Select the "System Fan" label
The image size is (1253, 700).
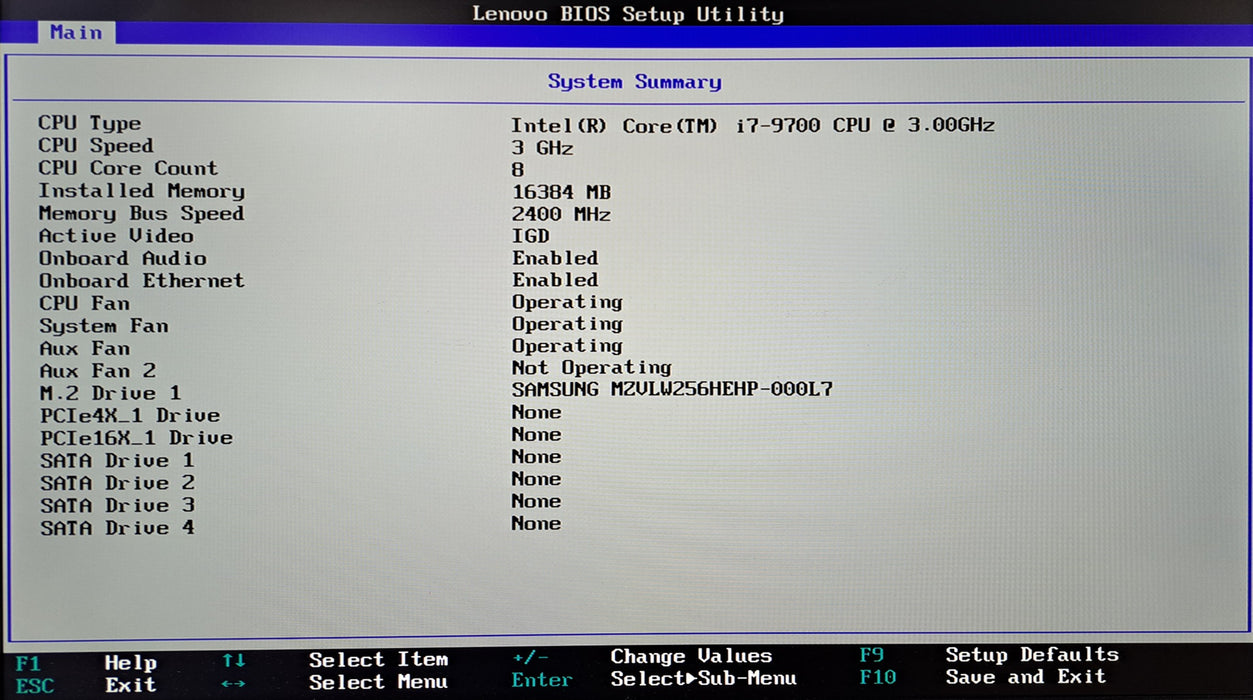pyautogui.click(x=104, y=326)
